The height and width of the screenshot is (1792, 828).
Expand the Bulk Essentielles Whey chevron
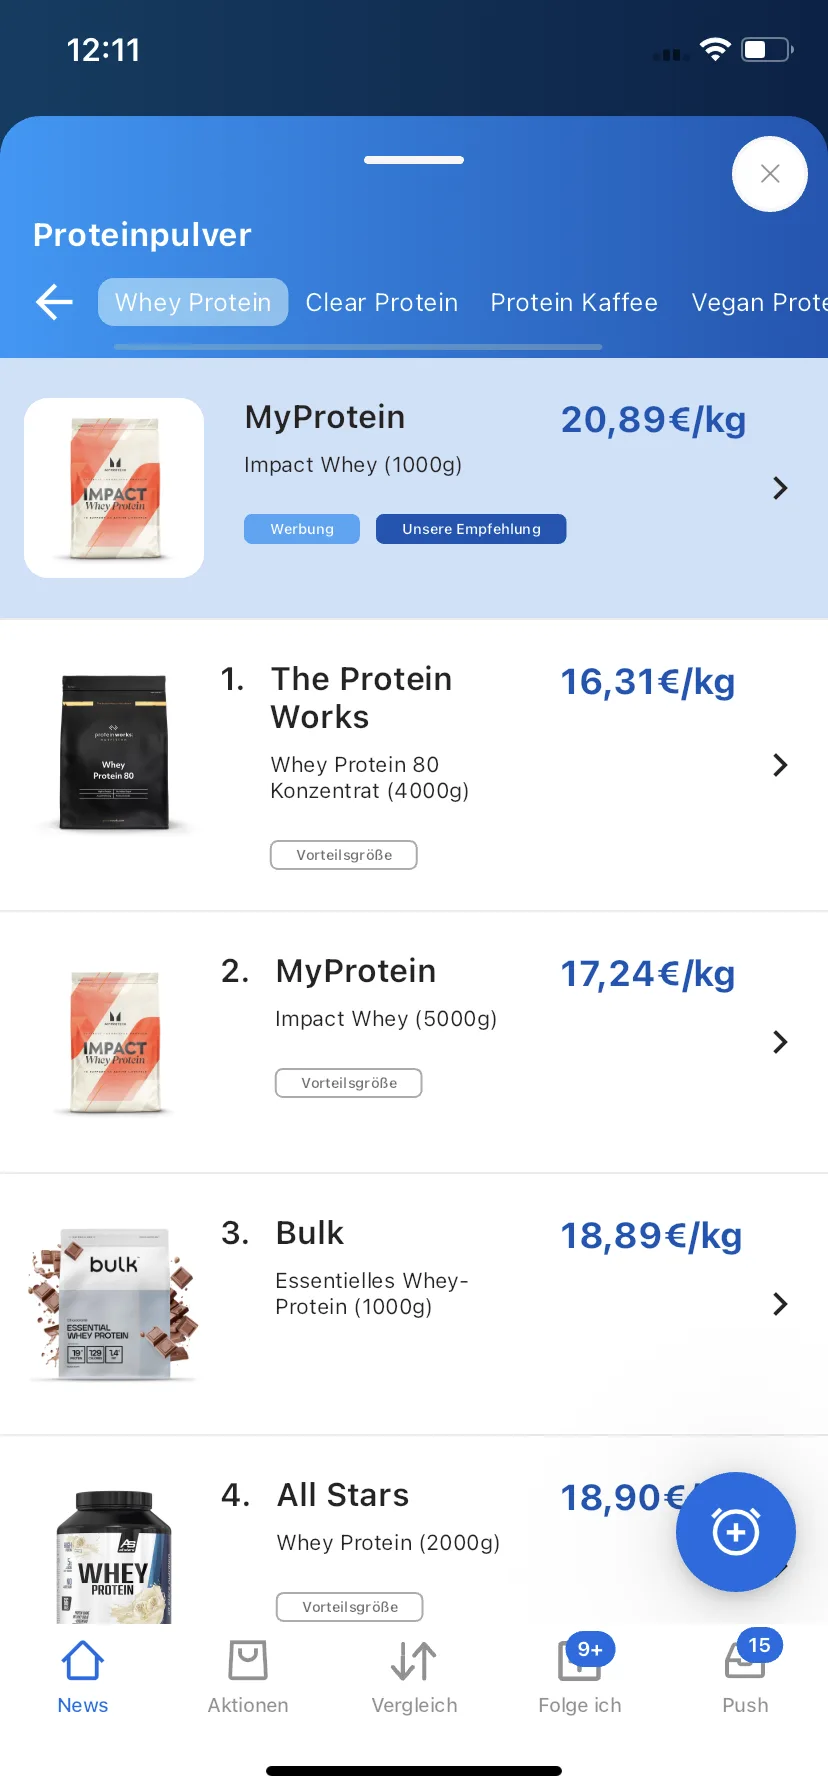780,1304
